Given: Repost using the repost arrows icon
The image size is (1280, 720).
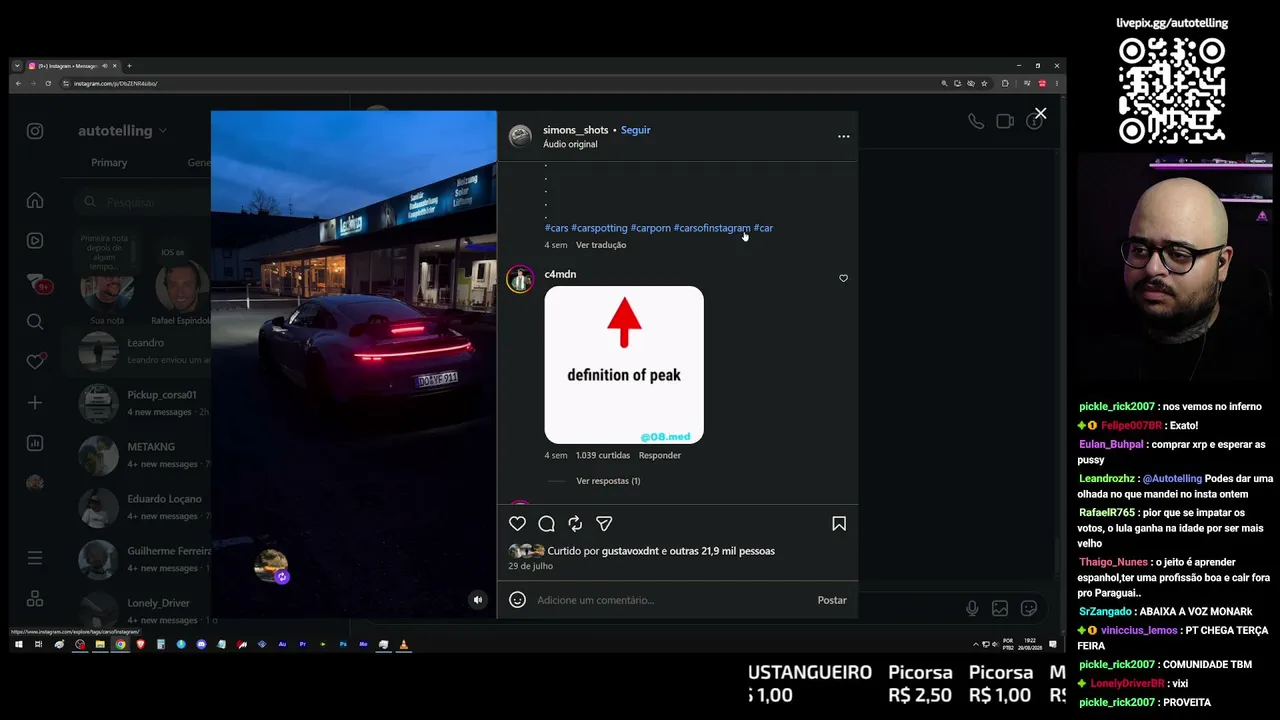Looking at the screenshot, I should click(x=575, y=524).
